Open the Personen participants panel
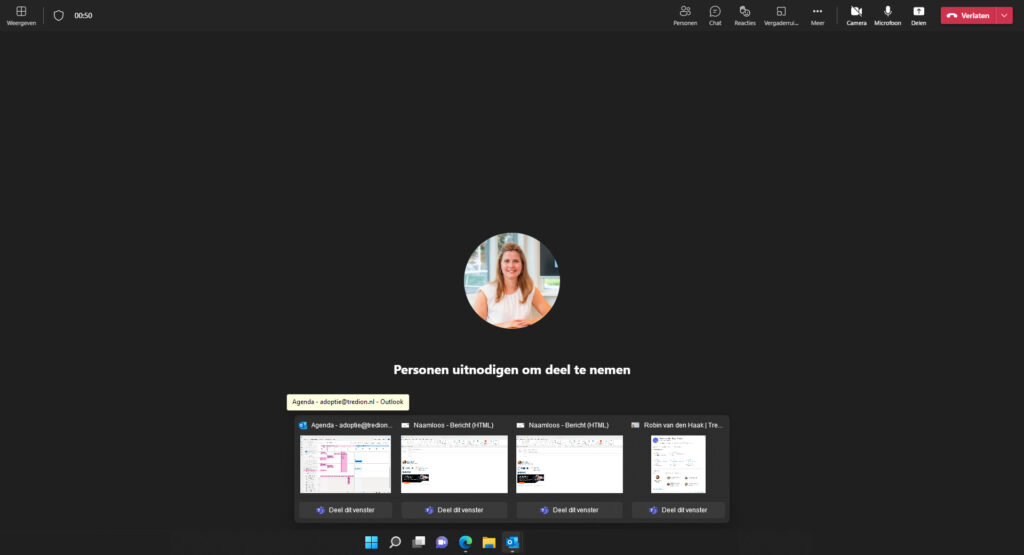This screenshot has height=555, width=1024. point(685,16)
